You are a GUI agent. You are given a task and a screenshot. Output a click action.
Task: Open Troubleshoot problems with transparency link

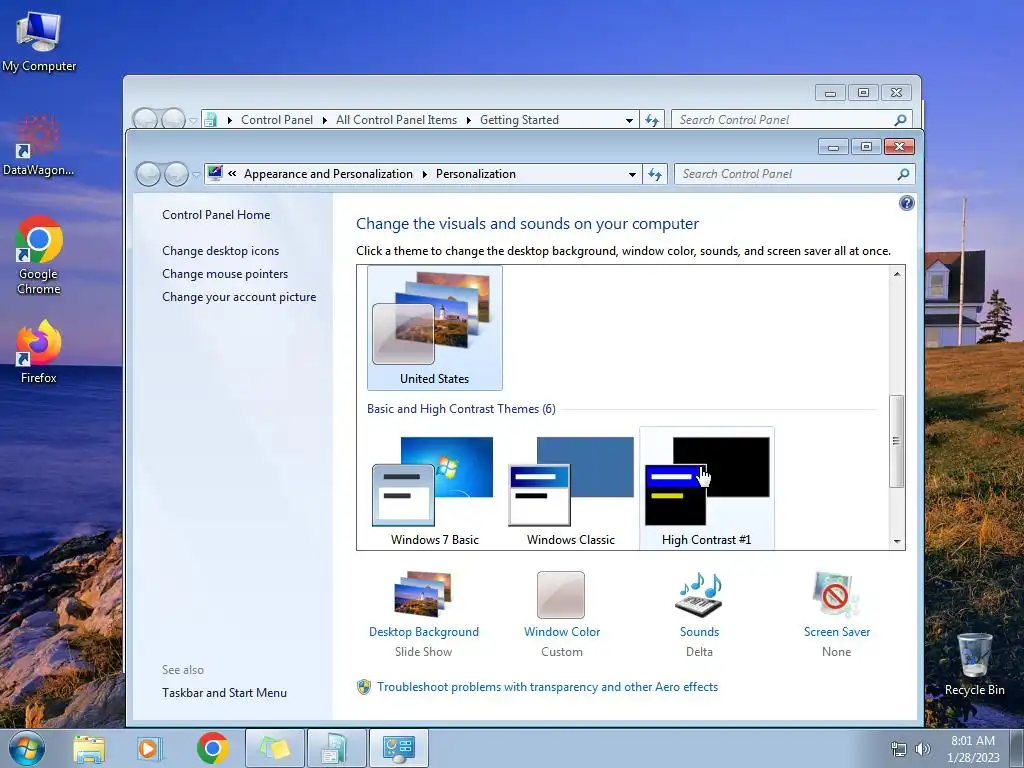click(x=547, y=687)
